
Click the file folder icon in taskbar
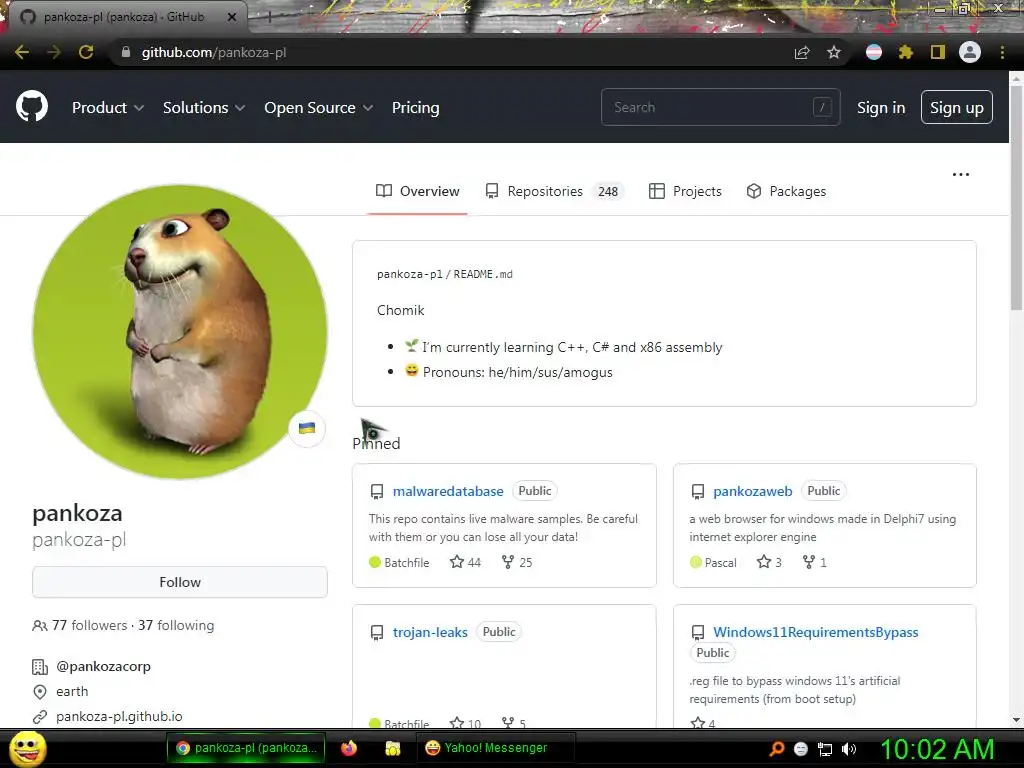point(392,748)
